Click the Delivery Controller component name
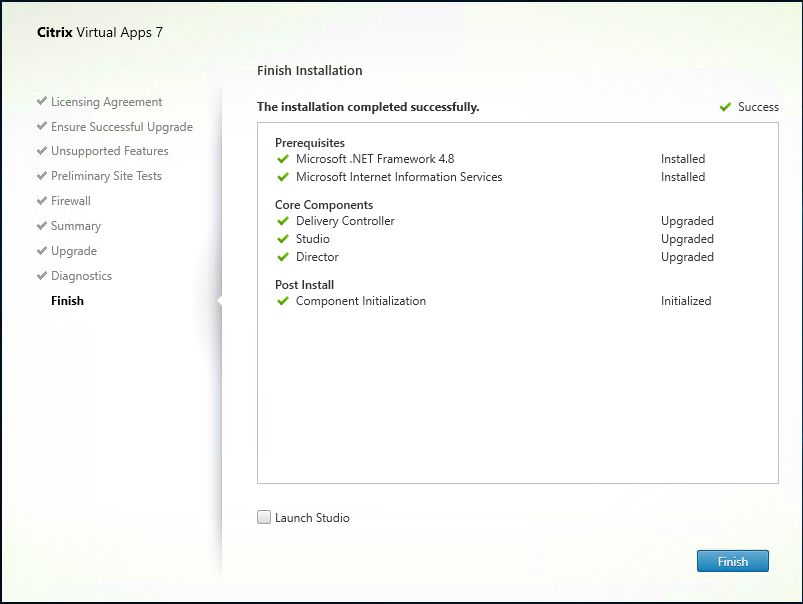 pyautogui.click(x=345, y=221)
